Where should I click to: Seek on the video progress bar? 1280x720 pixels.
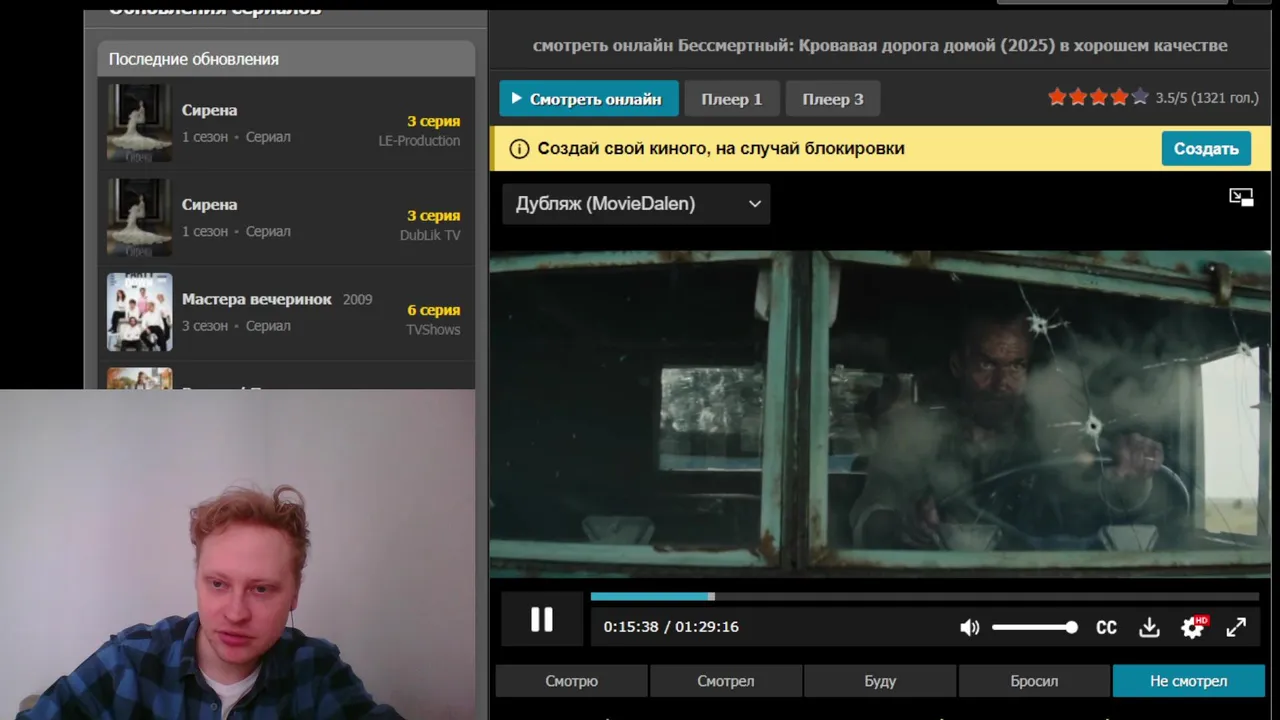tap(924, 596)
